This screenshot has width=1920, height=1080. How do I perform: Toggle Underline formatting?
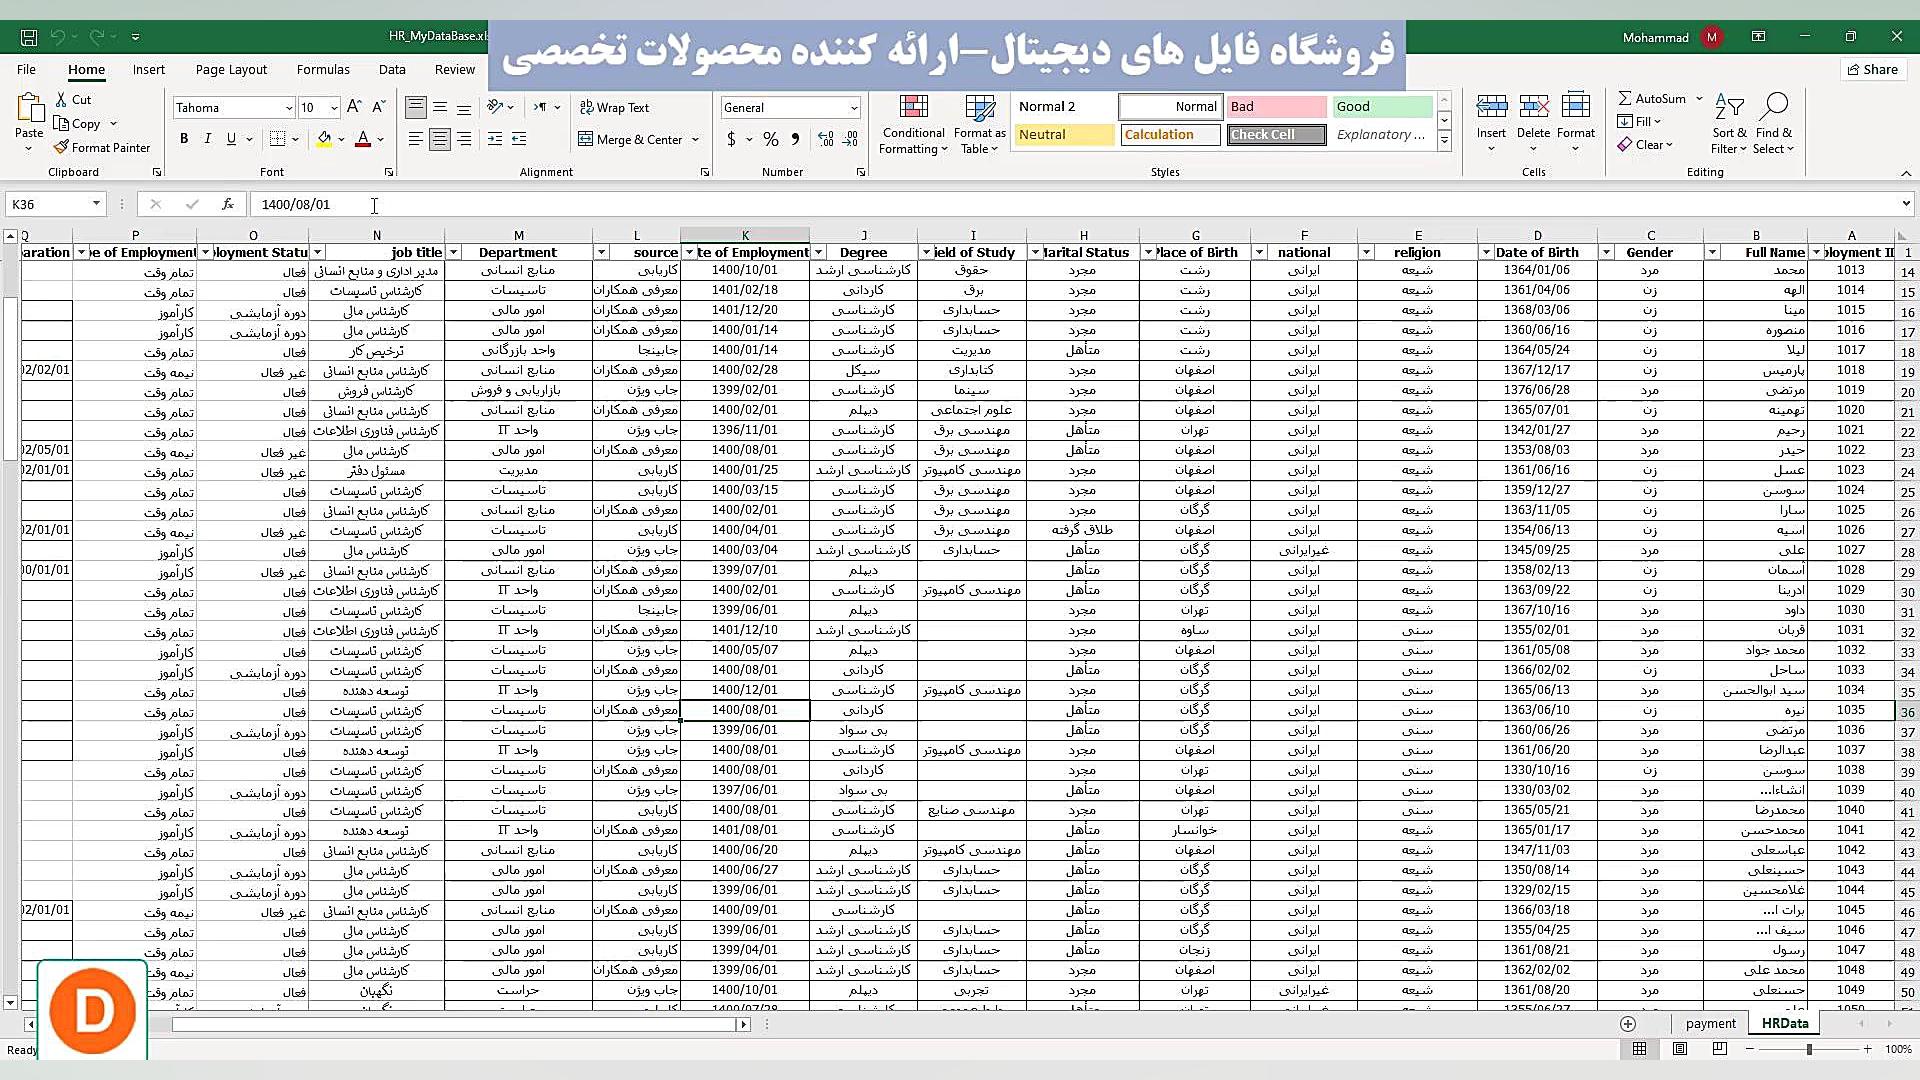pyautogui.click(x=232, y=139)
